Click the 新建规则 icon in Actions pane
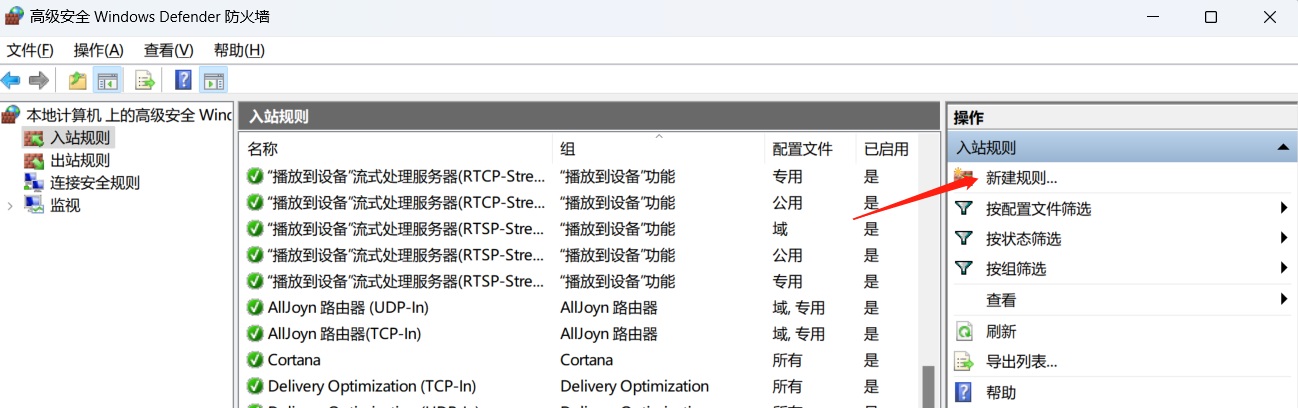 pyautogui.click(x=964, y=178)
